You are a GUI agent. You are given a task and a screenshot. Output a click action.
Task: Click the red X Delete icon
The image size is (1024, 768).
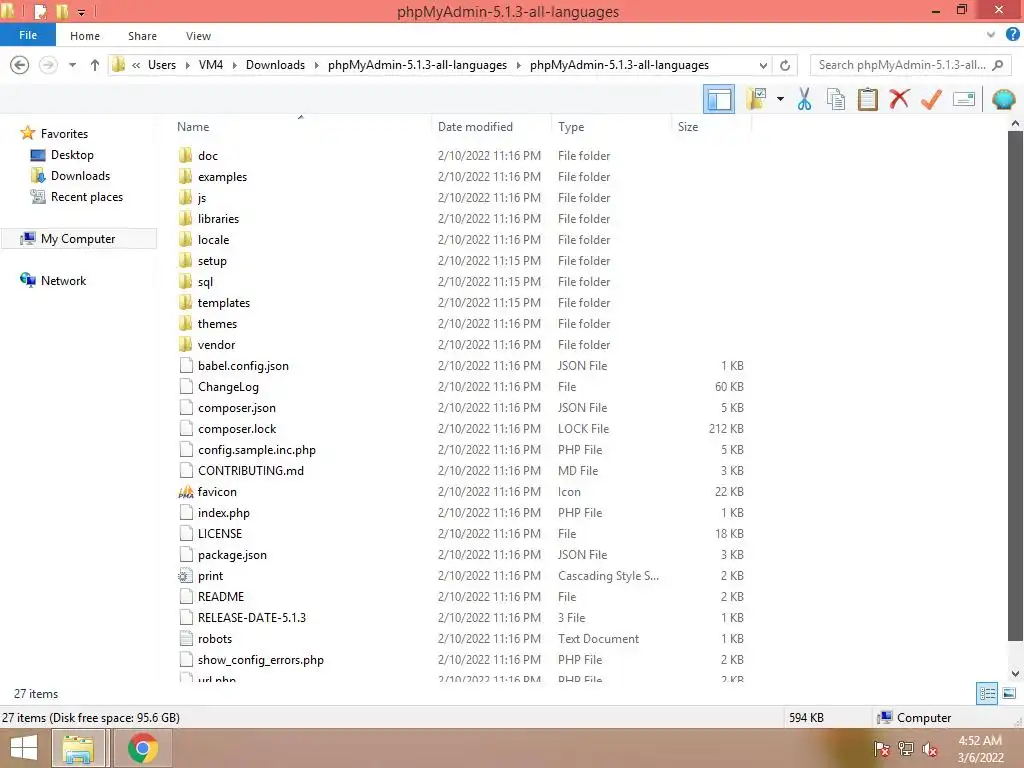pyautogui.click(x=899, y=99)
